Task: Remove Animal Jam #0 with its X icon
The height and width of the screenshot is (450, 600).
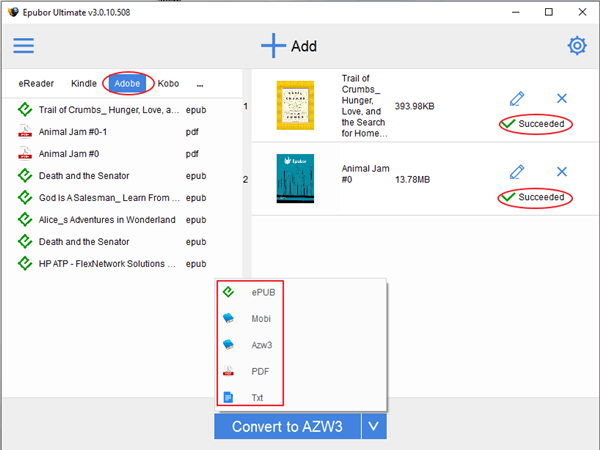Action: (x=562, y=171)
